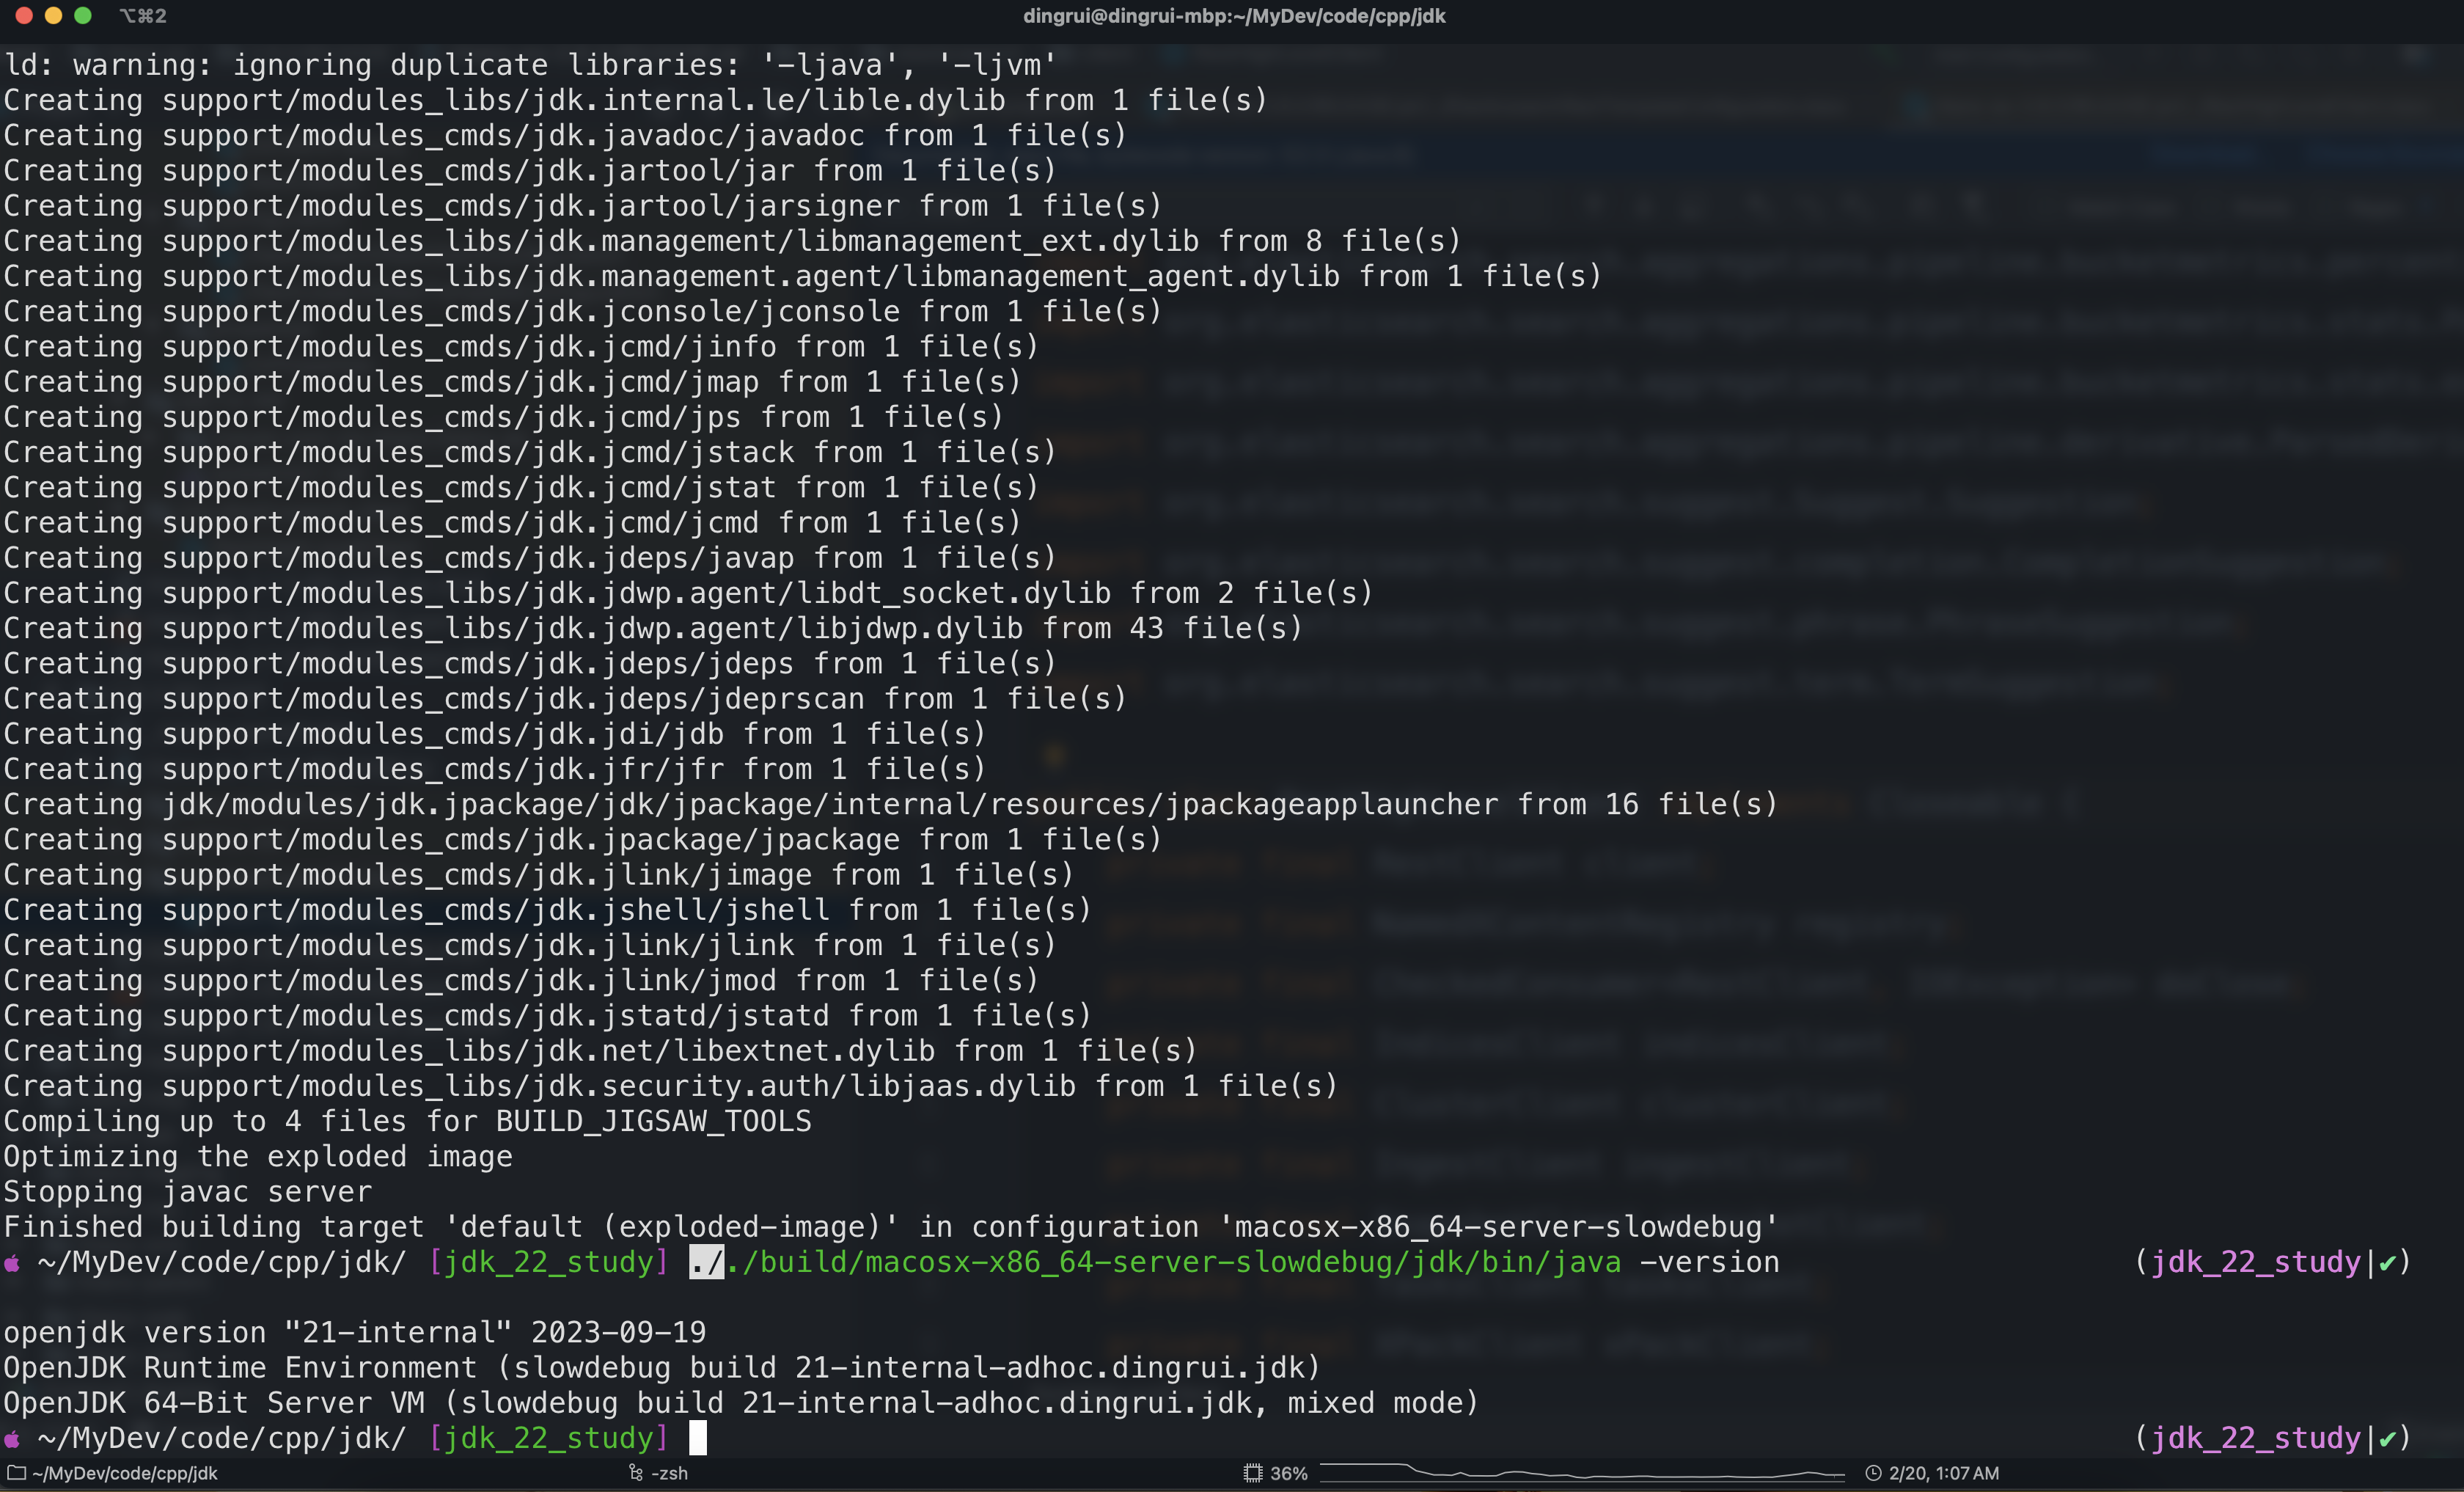
Task: Click the highlighted ./ at command start
Action: [706, 1262]
